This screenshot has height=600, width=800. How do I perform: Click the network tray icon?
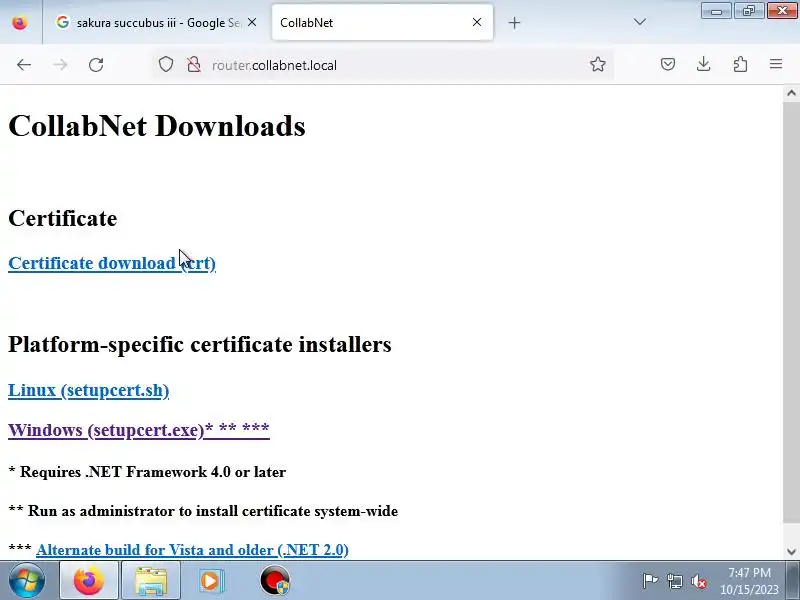674,581
